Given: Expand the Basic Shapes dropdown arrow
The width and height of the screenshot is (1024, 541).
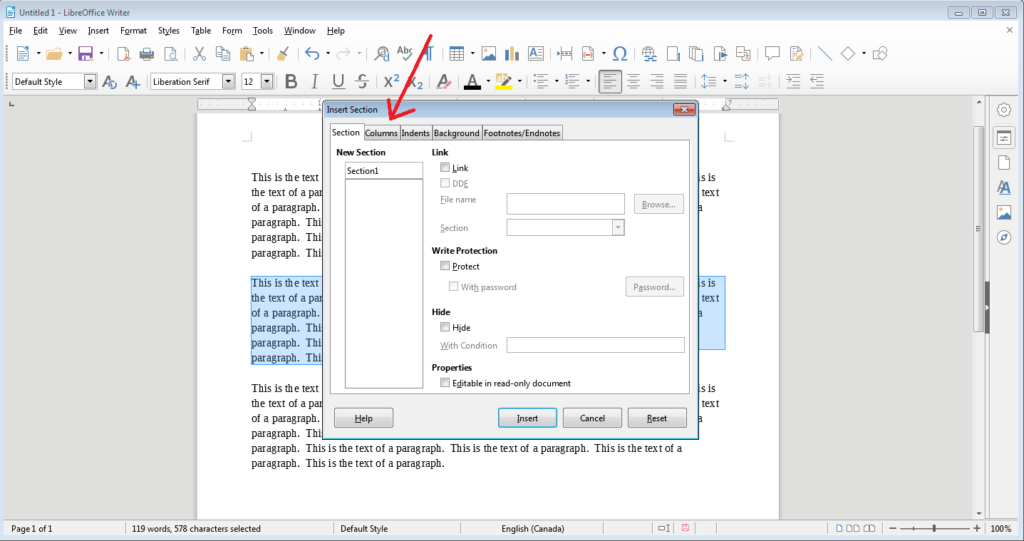Looking at the screenshot, I should coord(863,54).
